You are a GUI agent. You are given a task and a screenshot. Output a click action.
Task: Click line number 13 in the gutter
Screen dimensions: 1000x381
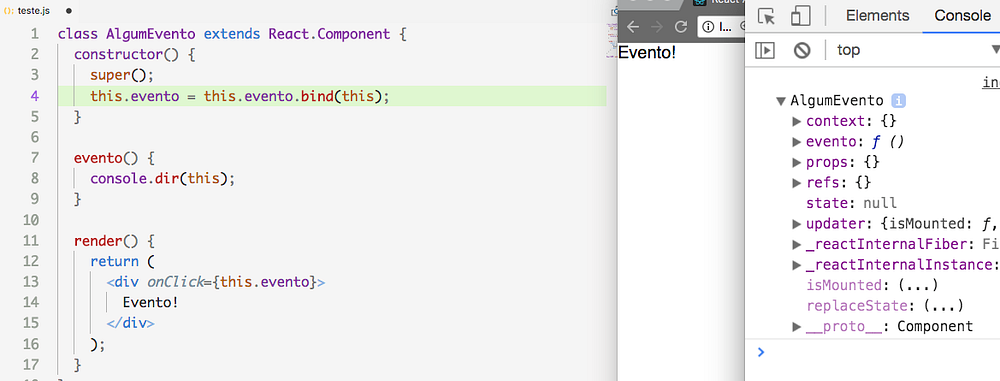point(31,281)
